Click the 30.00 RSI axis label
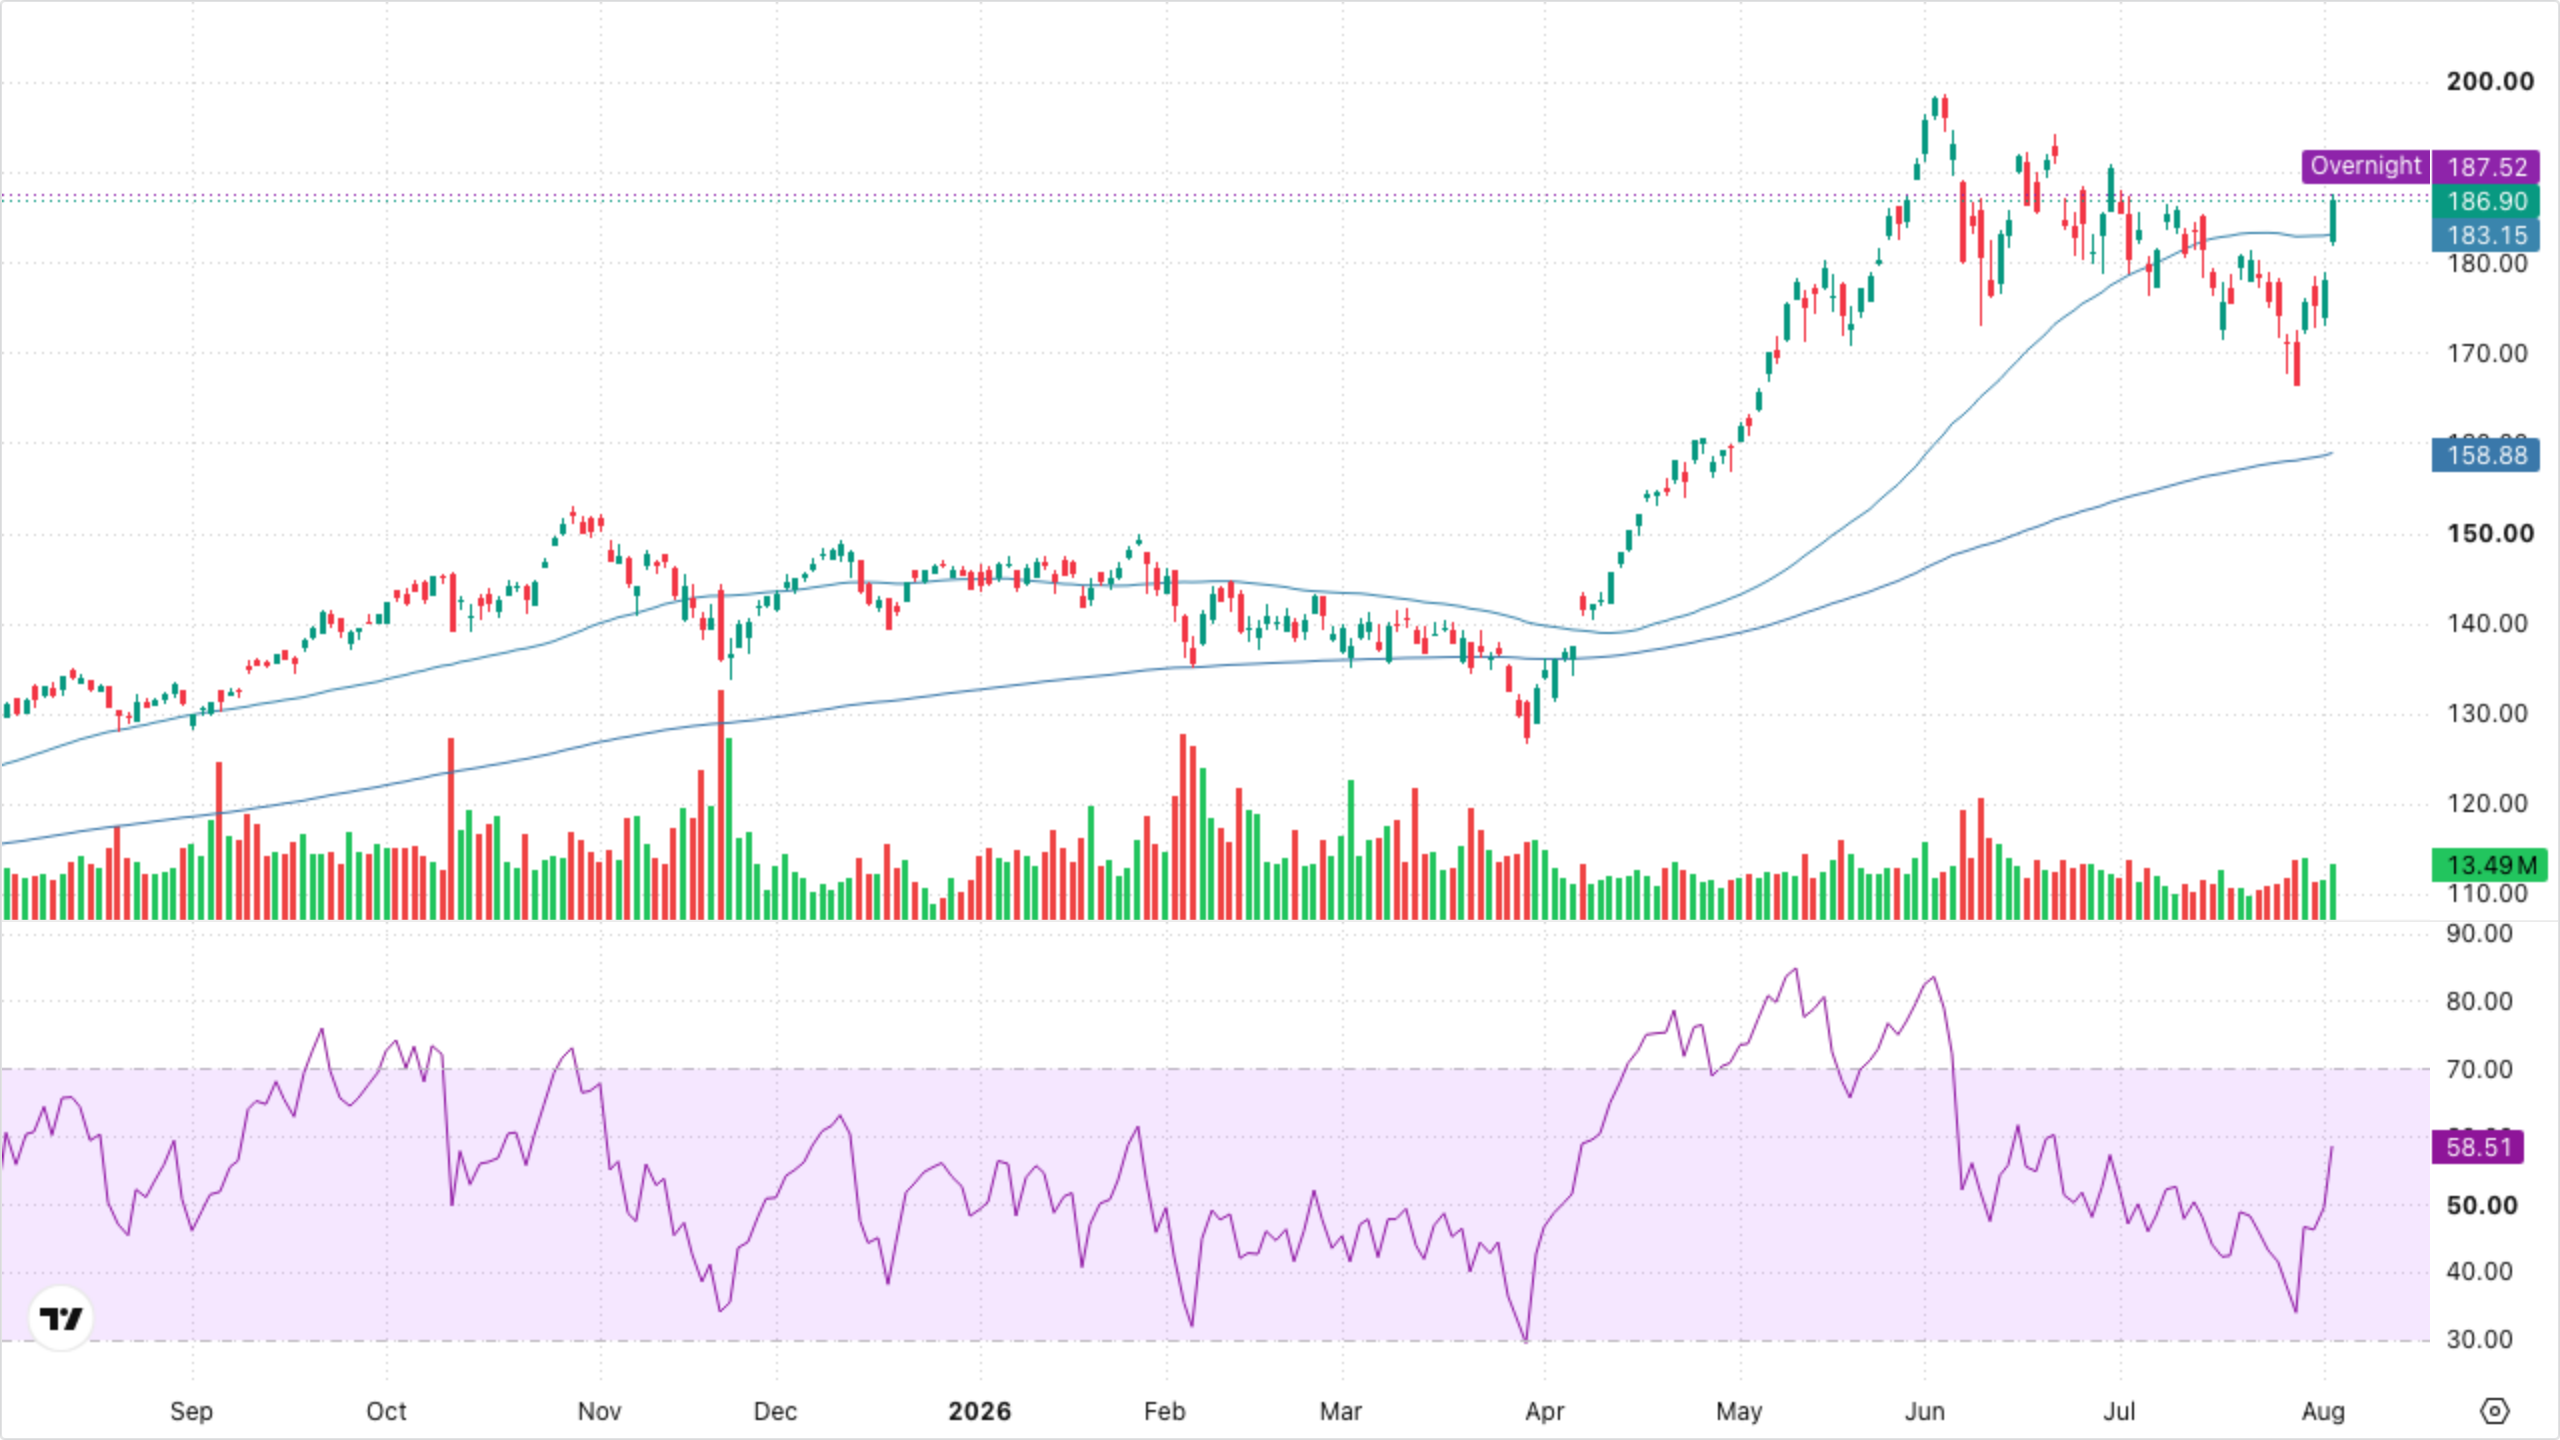Image resolution: width=2560 pixels, height=1440 pixels. pos(2479,1340)
